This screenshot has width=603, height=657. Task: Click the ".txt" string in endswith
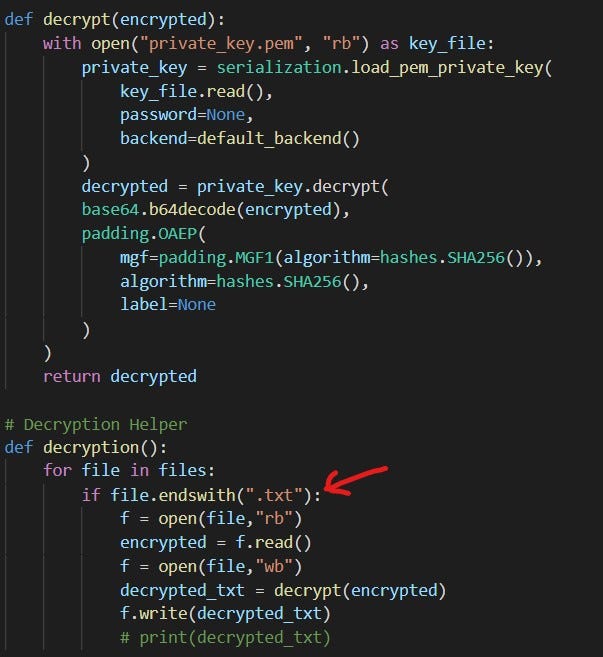pos(274,496)
